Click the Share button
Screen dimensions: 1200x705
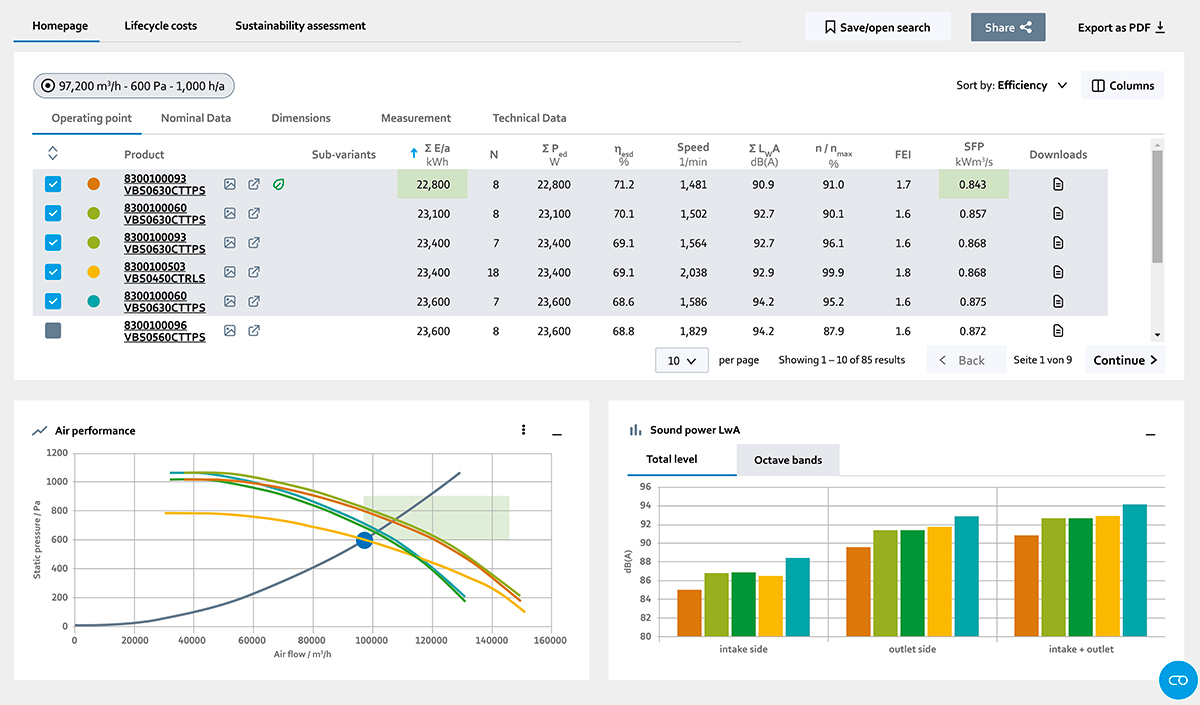1008,27
